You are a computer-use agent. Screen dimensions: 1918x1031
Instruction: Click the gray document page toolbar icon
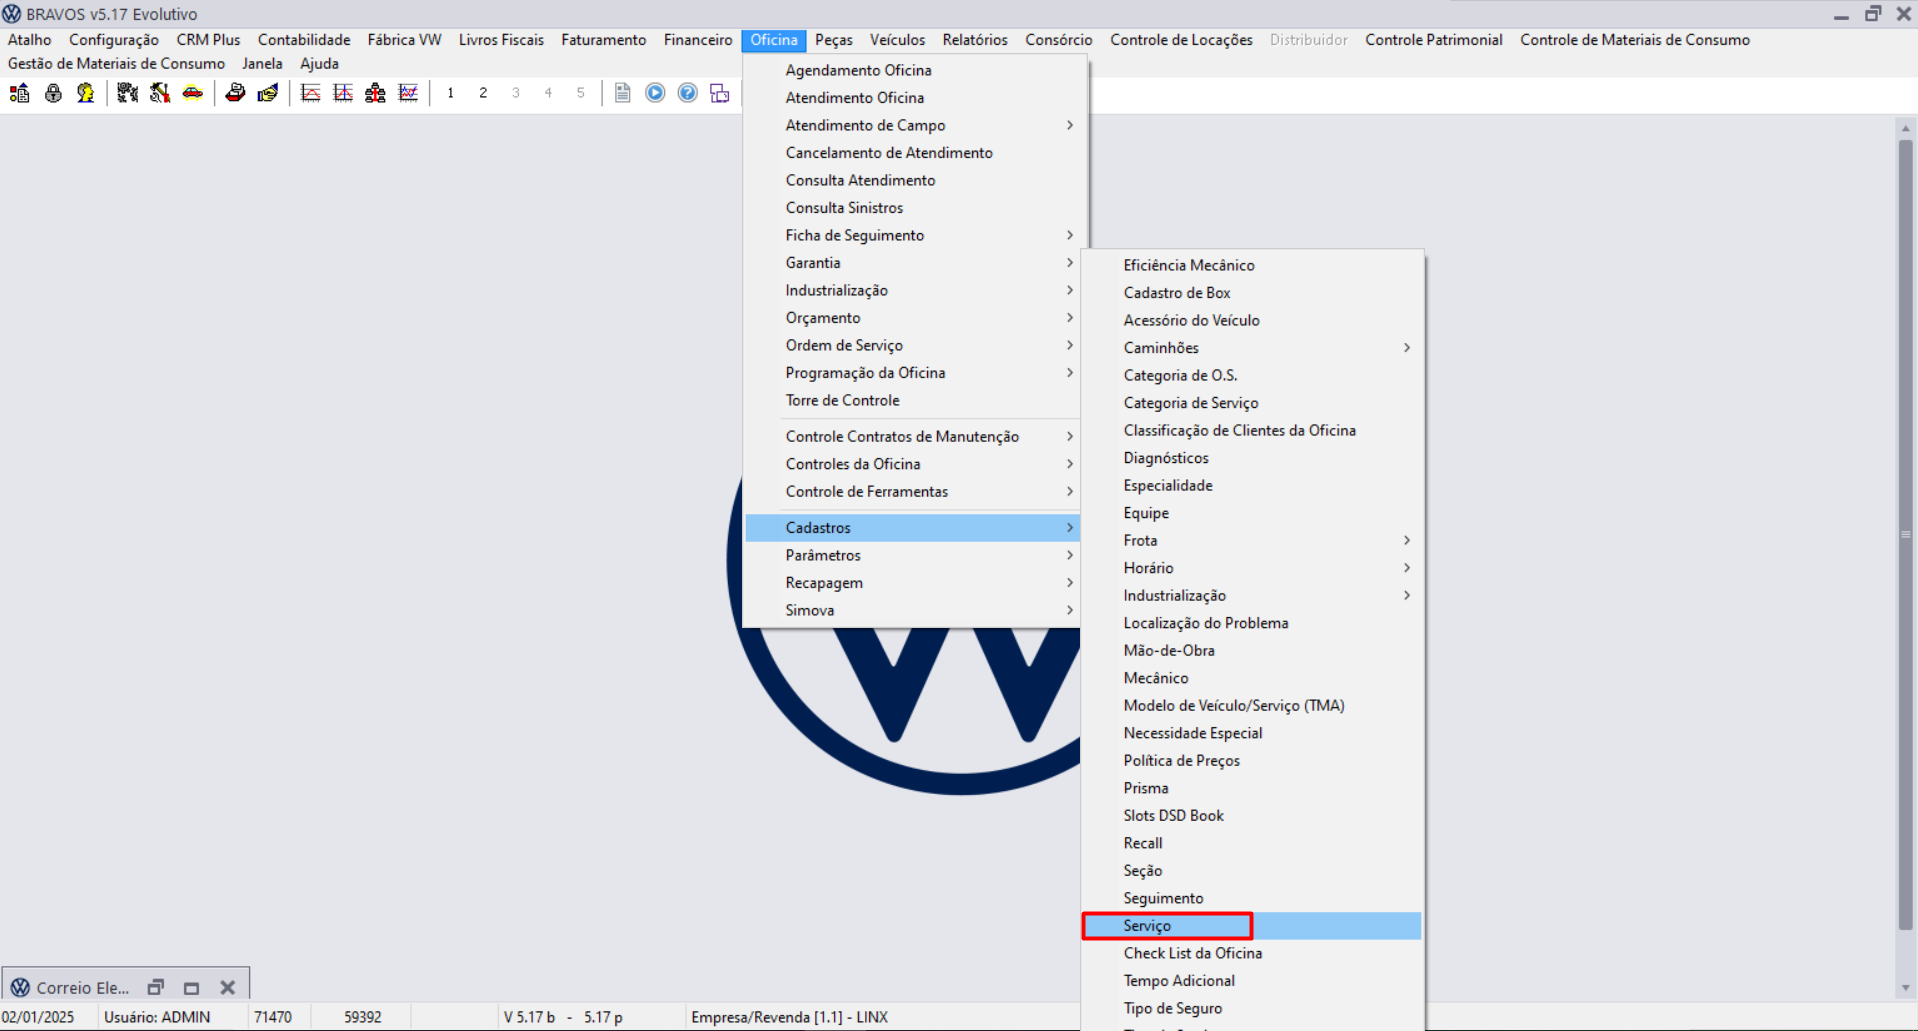pos(622,93)
